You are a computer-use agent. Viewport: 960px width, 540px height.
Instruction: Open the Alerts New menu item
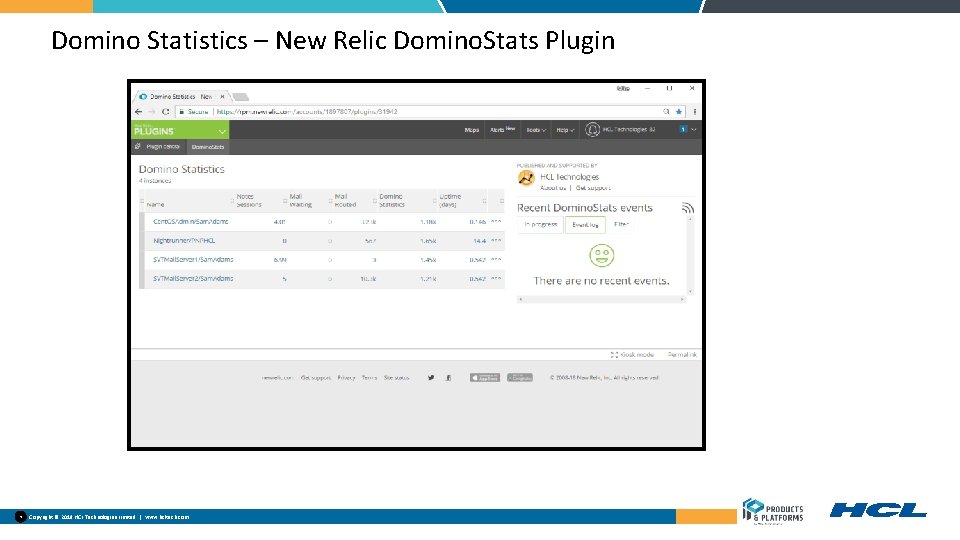click(502, 129)
